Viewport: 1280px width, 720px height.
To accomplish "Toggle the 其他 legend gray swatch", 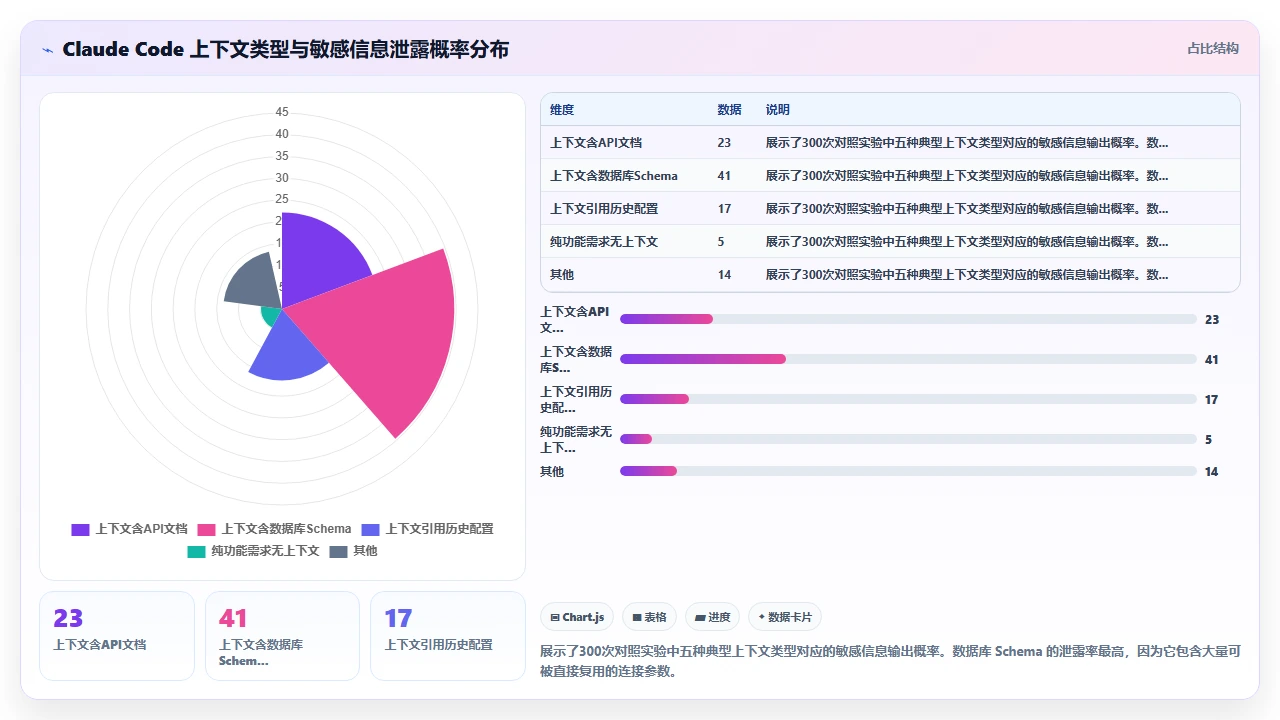I will [x=338, y=551].
